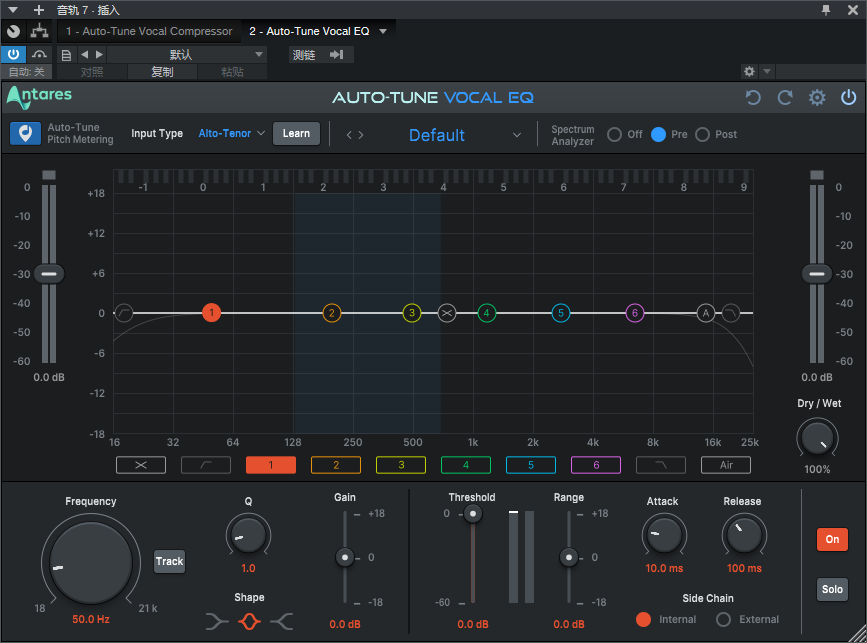The image size is (867, 643).
Task: Select band 2 node on the EQ graph
Action: pos(332,313)
